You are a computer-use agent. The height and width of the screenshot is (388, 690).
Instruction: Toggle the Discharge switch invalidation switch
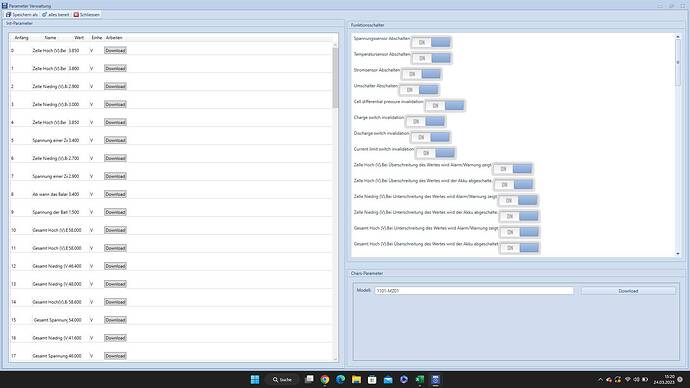pyautogui.click(x=430, y=137)
